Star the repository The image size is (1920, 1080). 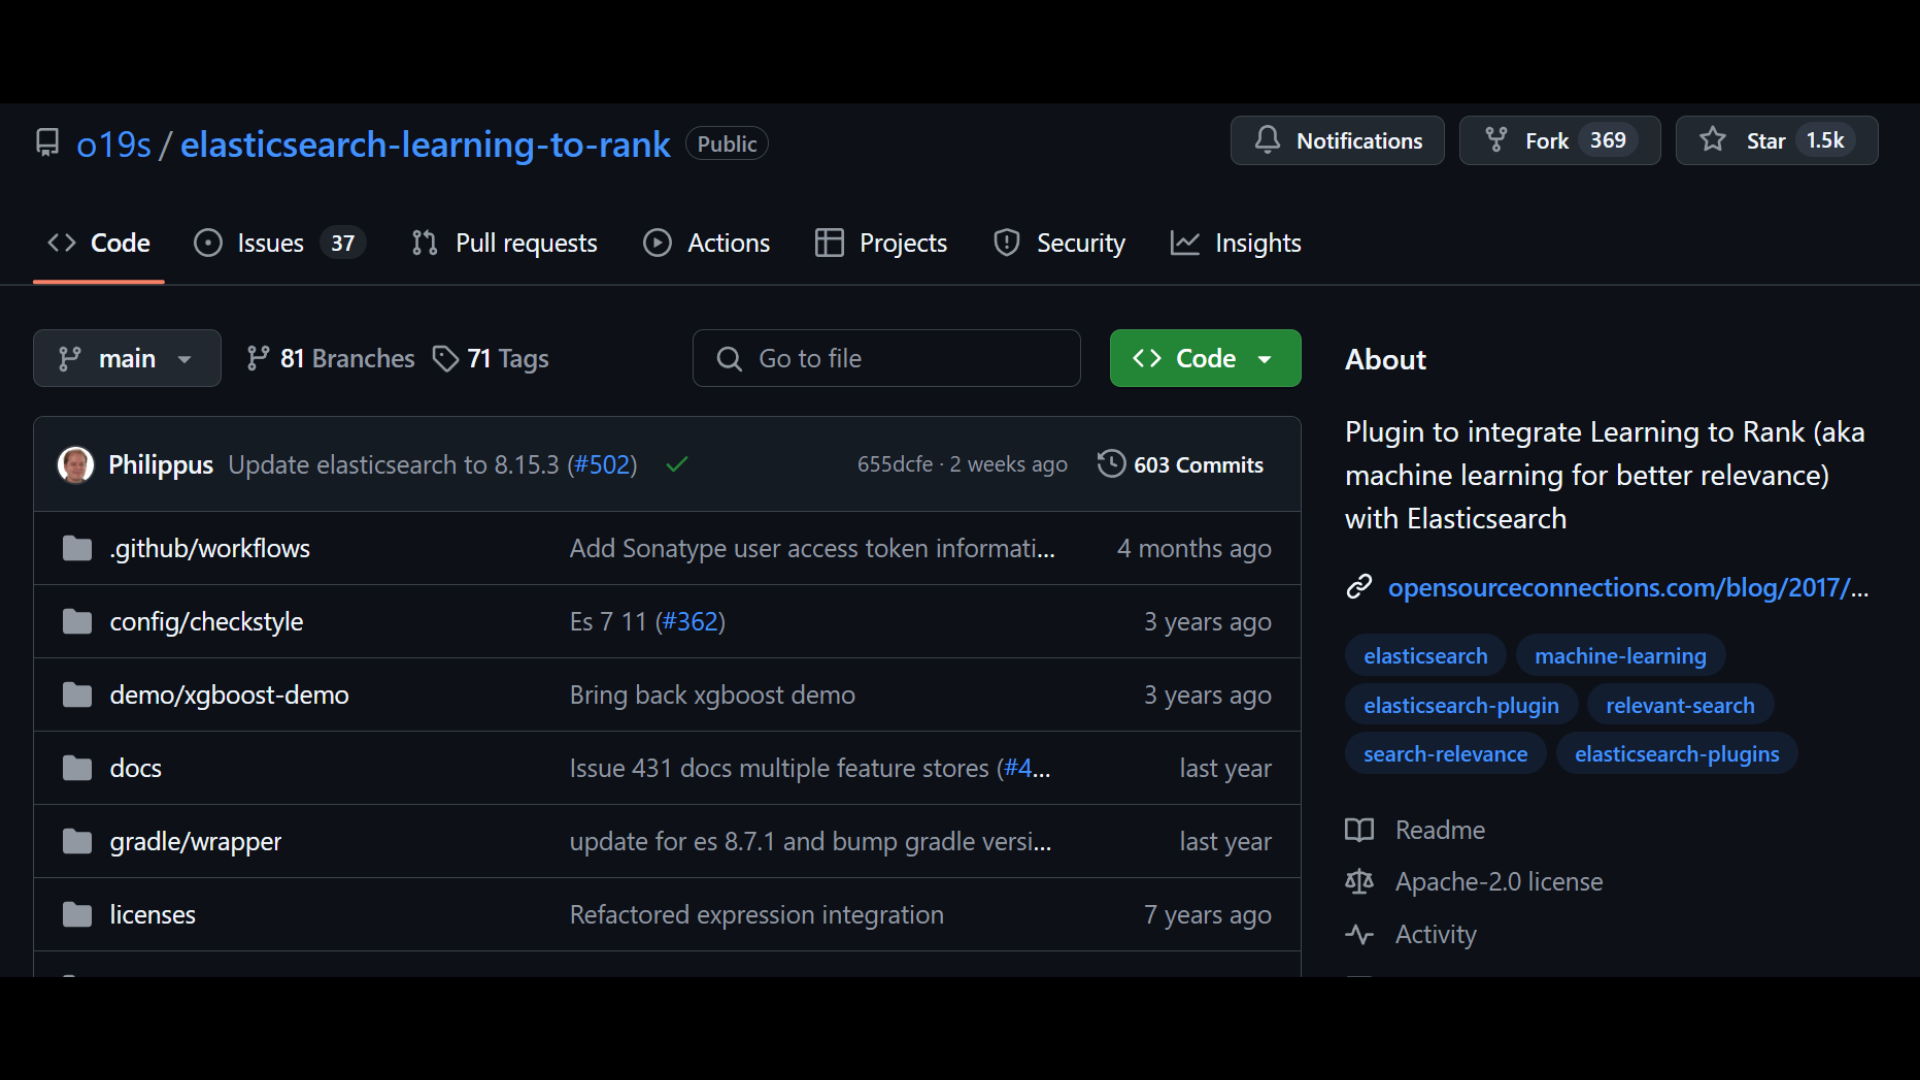1777,140
